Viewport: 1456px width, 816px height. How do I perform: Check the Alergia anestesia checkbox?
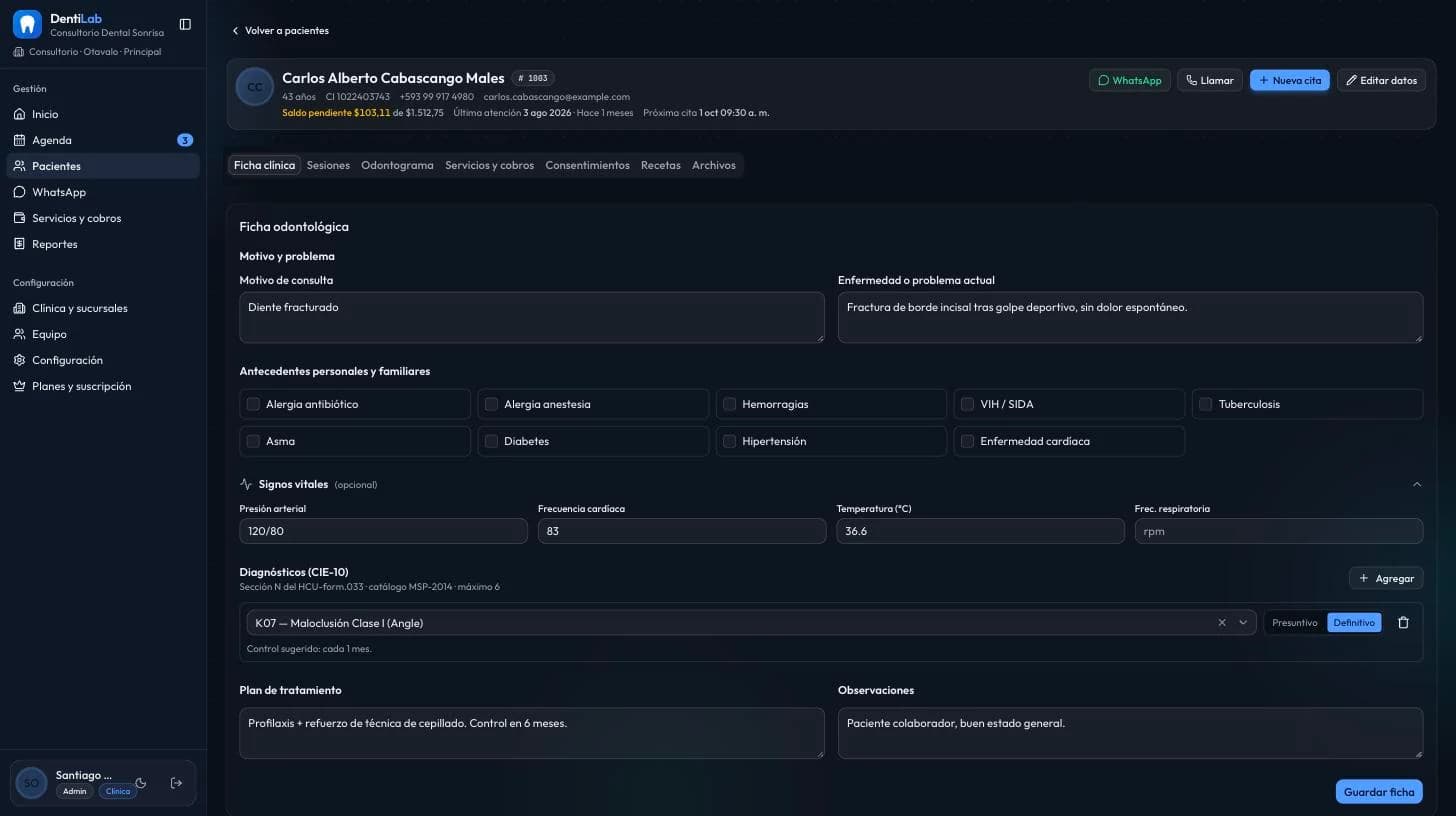coord(491,404)
